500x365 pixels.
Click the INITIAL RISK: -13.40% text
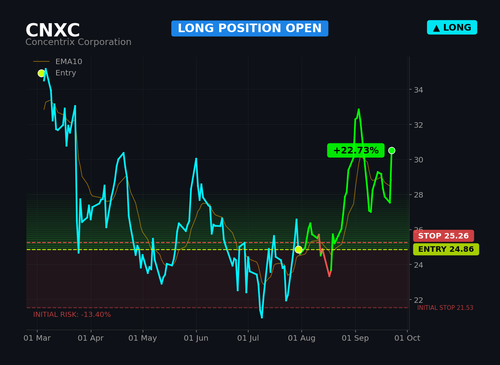tap(72, 314)
